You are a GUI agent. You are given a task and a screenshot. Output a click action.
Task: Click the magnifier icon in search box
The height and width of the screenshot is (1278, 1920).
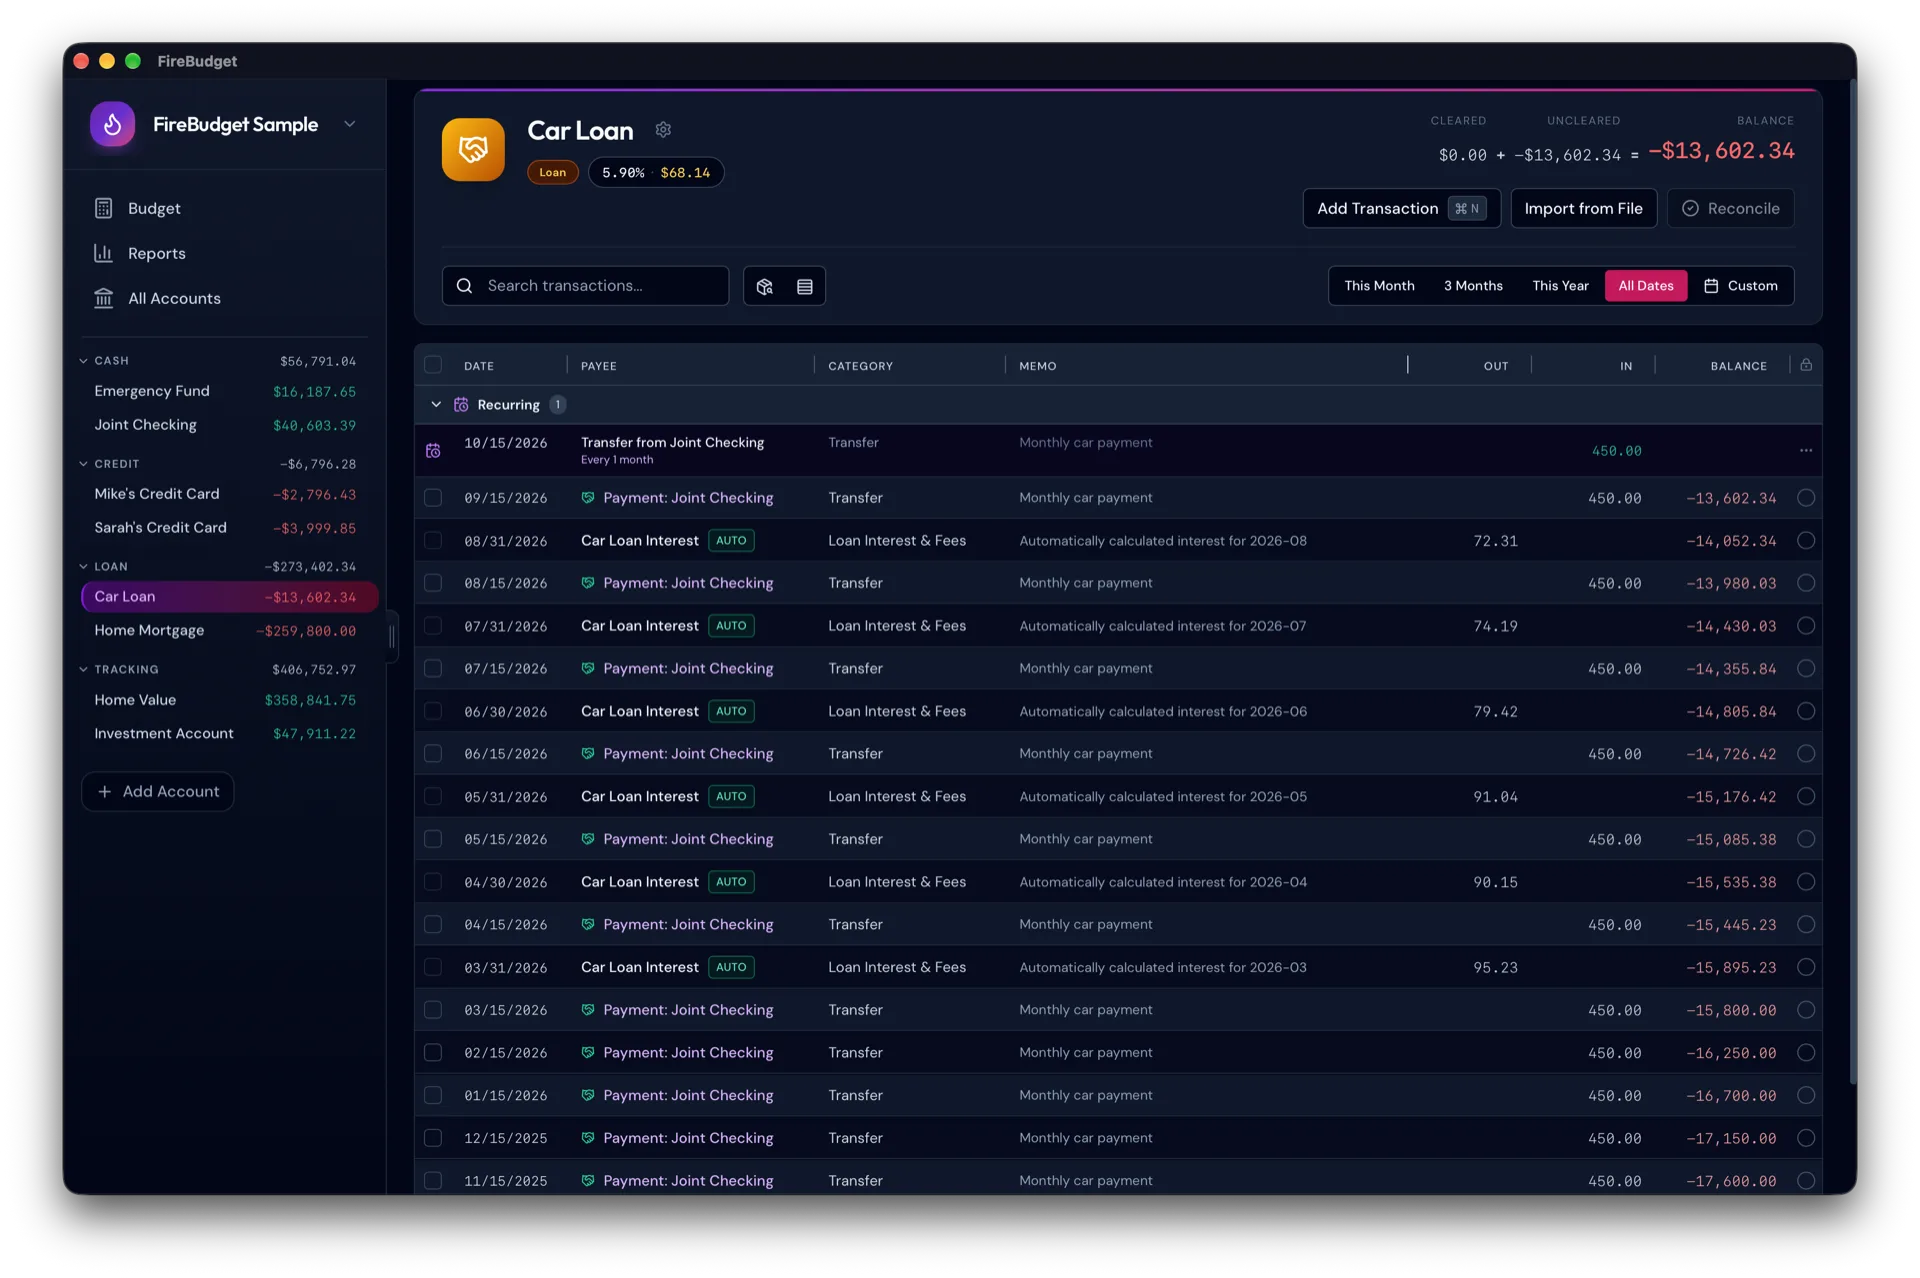coord(465,286)
